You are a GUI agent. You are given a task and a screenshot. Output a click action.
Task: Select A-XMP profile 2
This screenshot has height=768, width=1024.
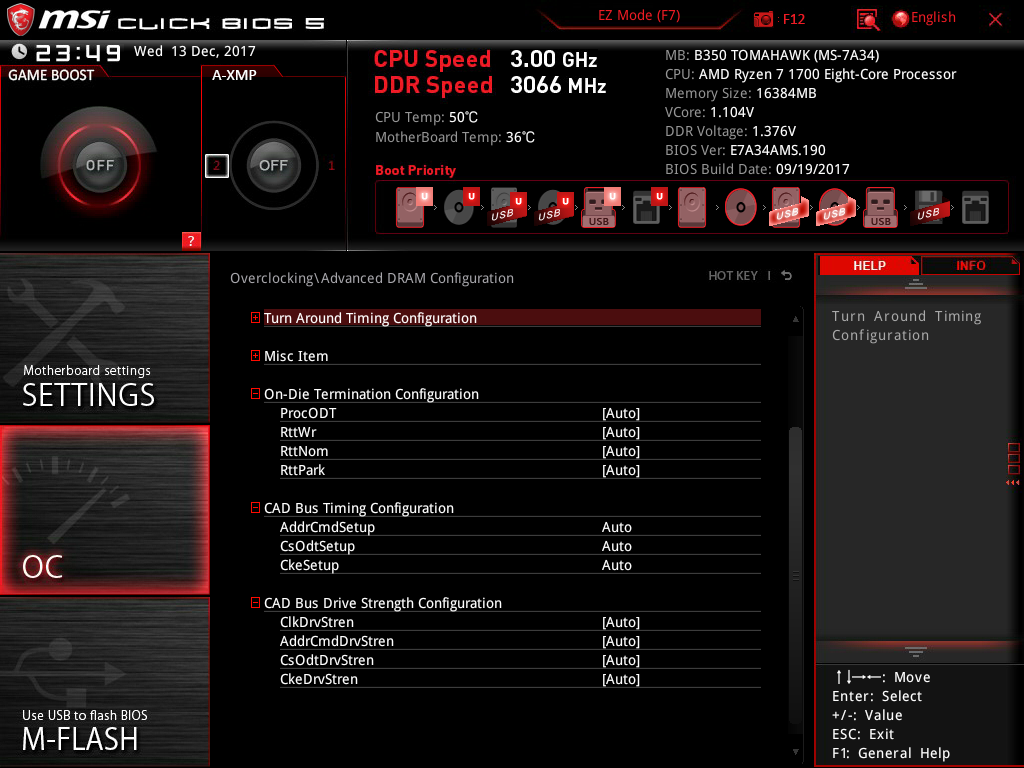(217, 166)
